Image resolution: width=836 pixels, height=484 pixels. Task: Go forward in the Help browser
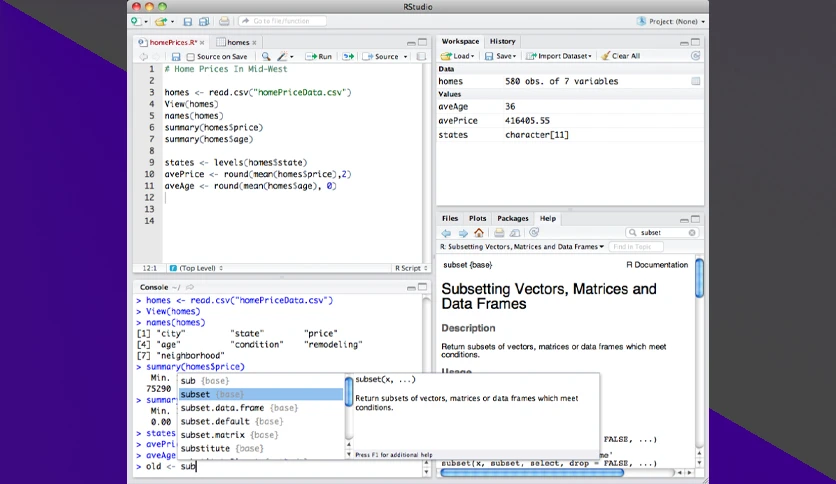coord(463,233)
